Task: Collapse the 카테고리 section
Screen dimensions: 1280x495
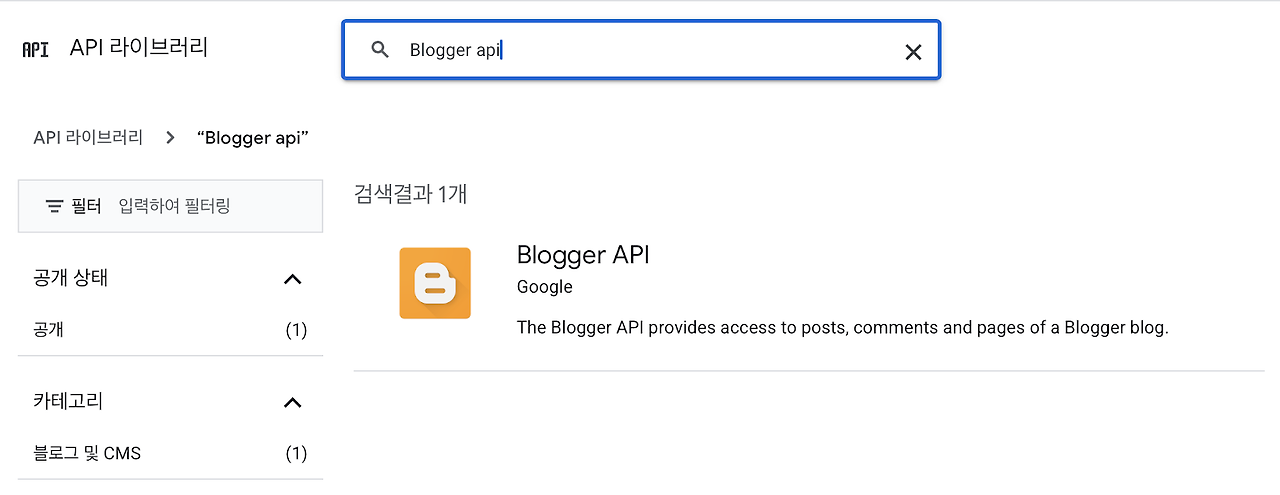Action: coord(292,402)
